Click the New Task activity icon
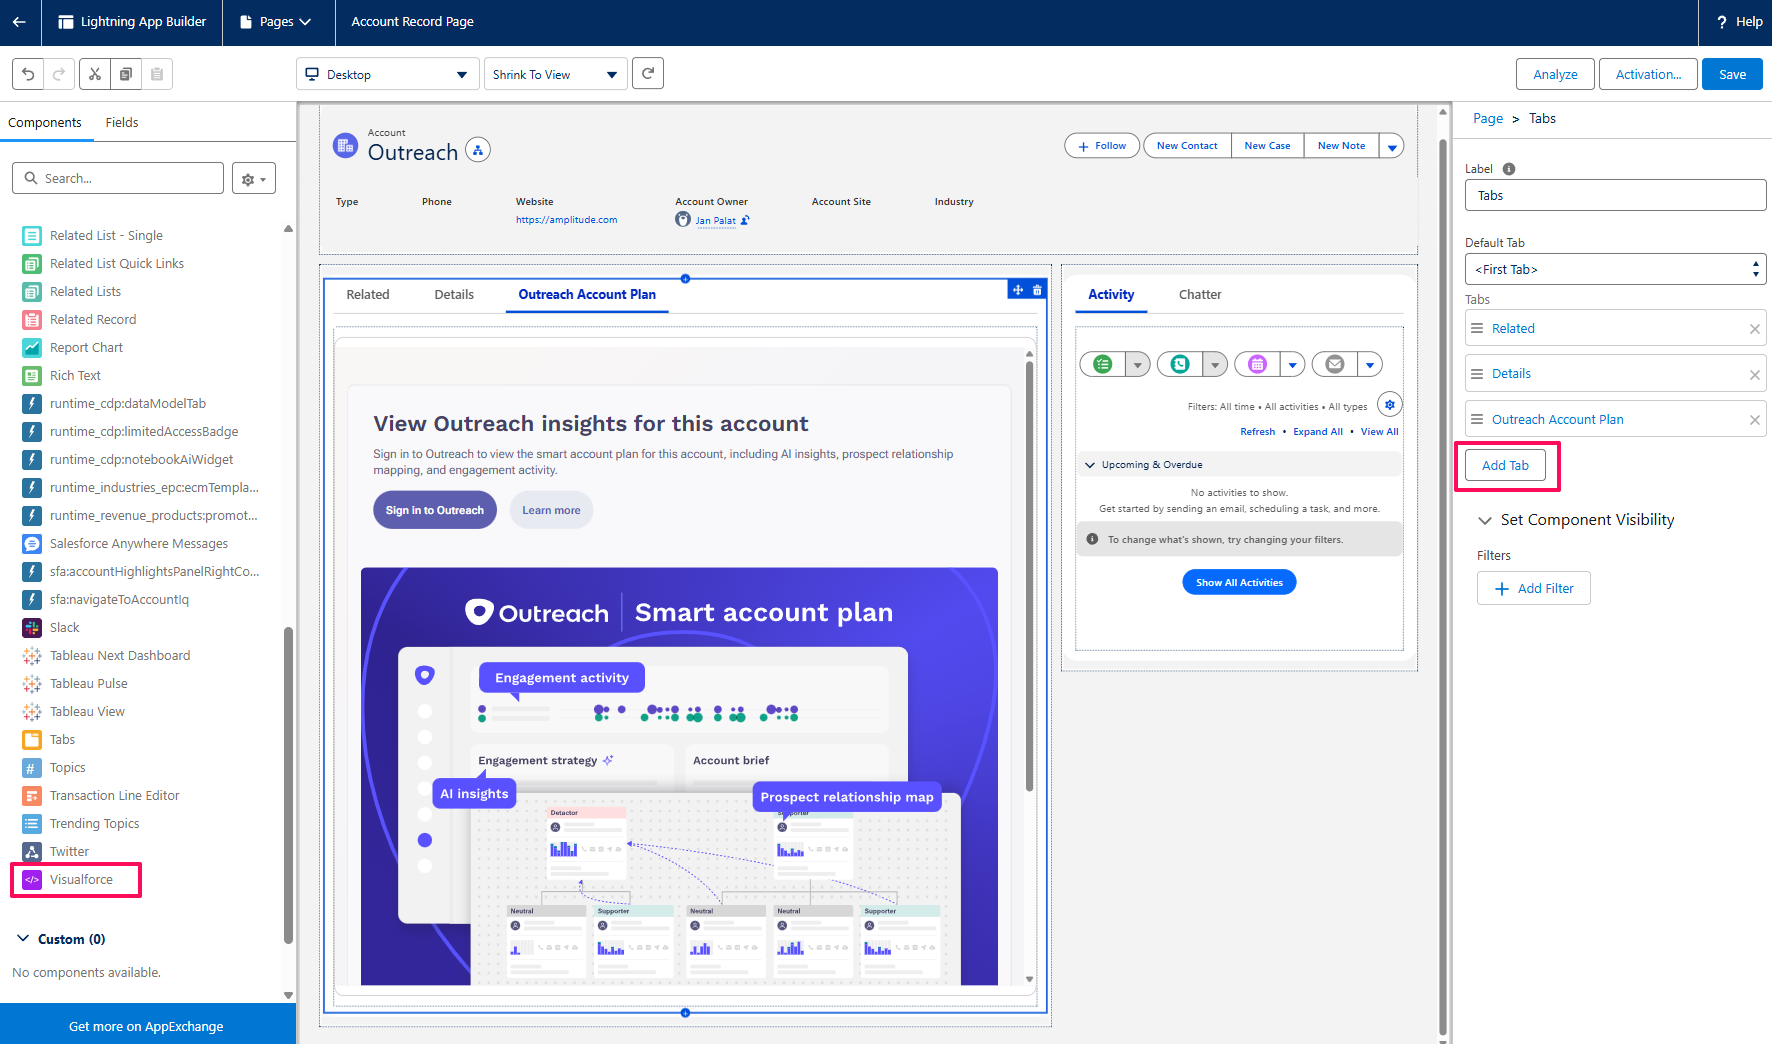This screenshot has height=1044, width=1772. tap(1103, 364)
